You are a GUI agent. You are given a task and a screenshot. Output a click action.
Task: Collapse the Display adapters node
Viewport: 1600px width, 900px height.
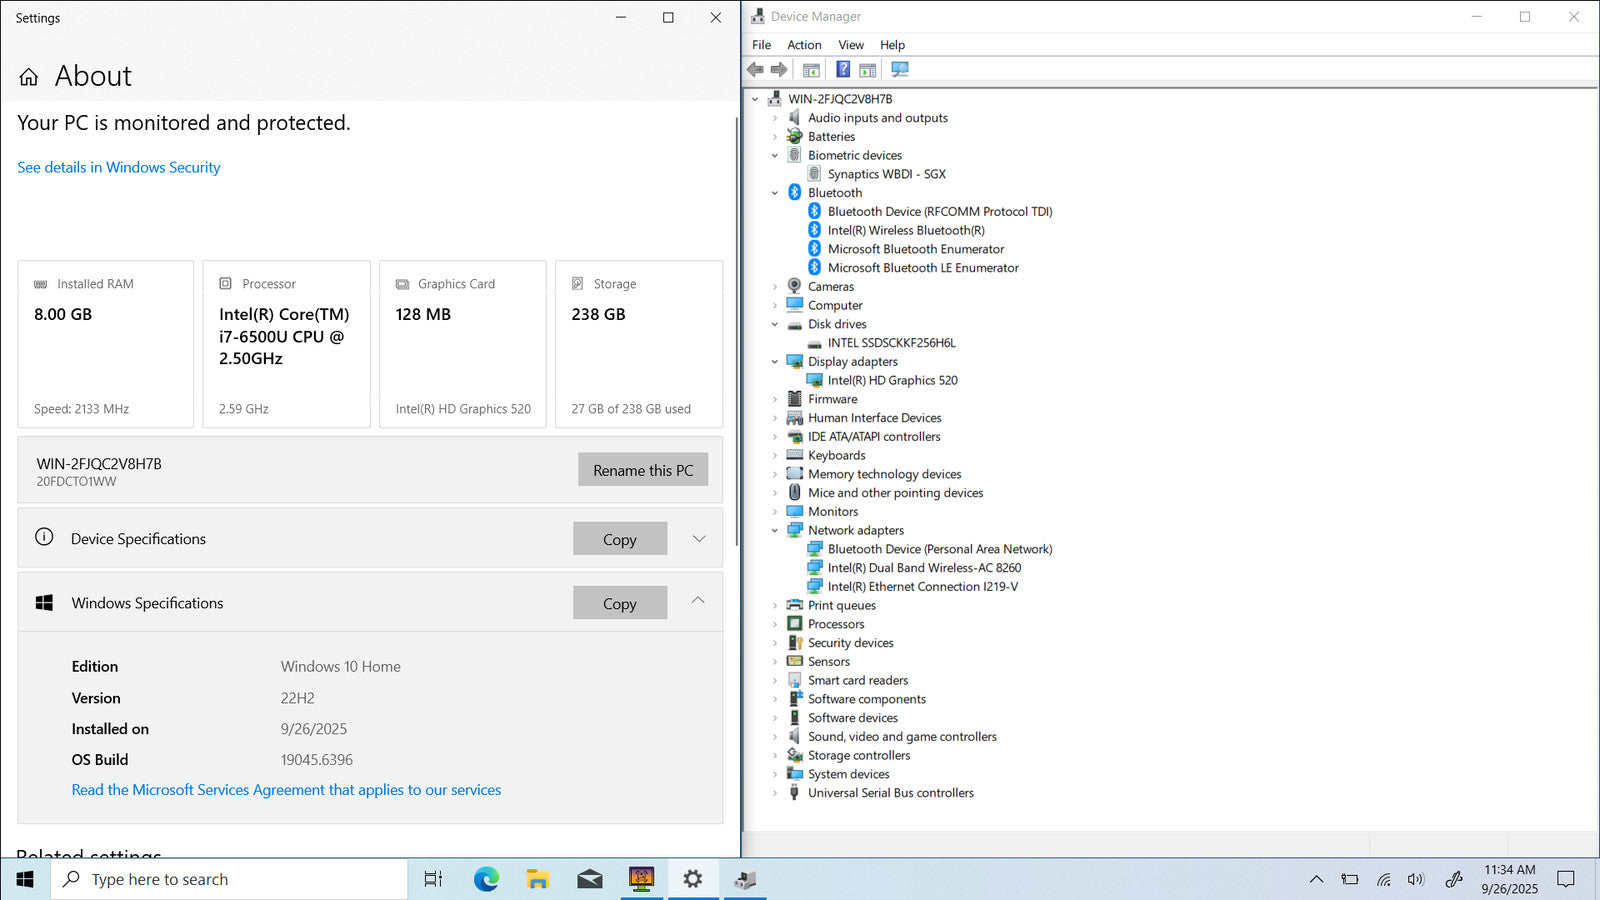click(775, 362)
